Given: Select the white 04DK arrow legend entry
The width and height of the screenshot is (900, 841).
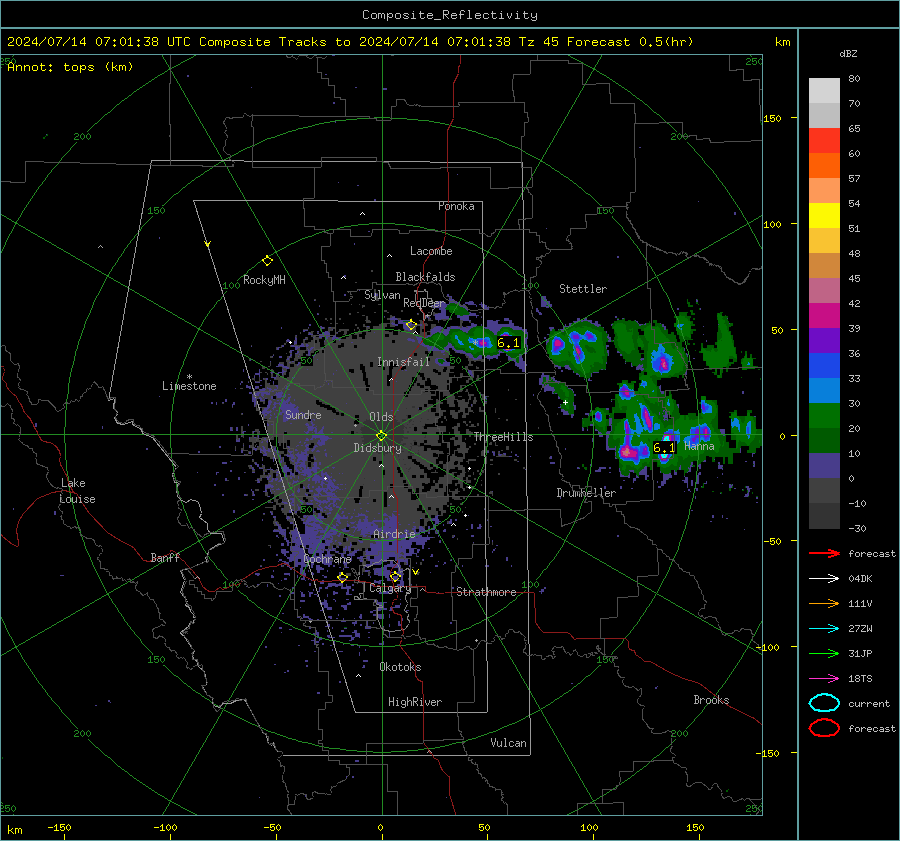Looking at the screenshot, I should [824, 578].
